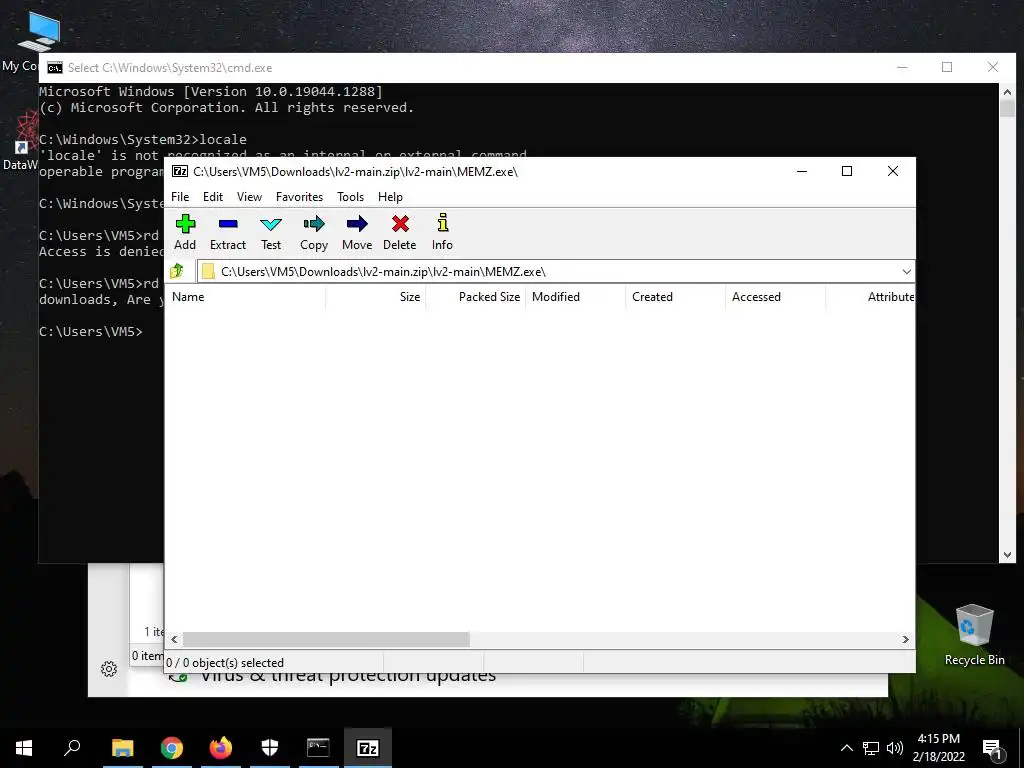
Task: Go up one folder level in 7-Zip
Action: click(176, 271)
